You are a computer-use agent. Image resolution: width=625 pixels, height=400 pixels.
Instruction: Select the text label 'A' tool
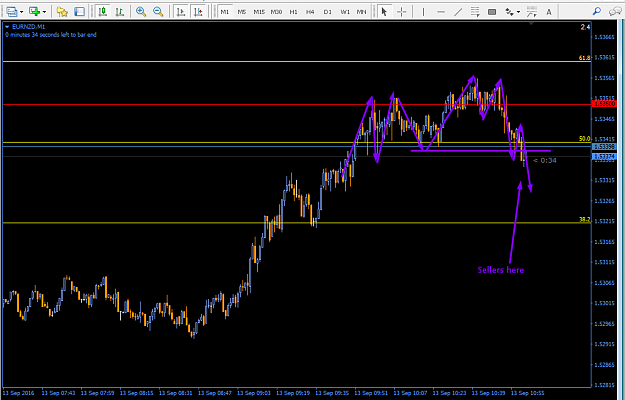click(549, 12)
